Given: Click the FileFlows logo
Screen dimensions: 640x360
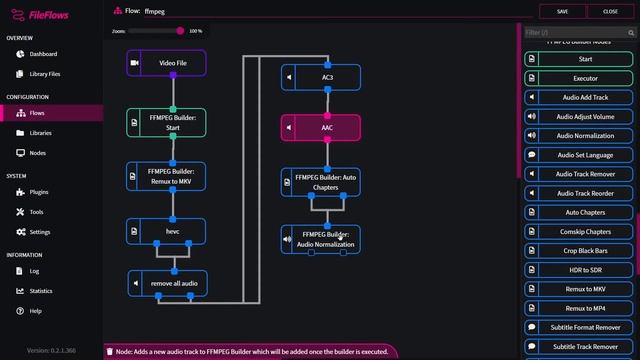Looking at the screenshot, I should 40,16.
